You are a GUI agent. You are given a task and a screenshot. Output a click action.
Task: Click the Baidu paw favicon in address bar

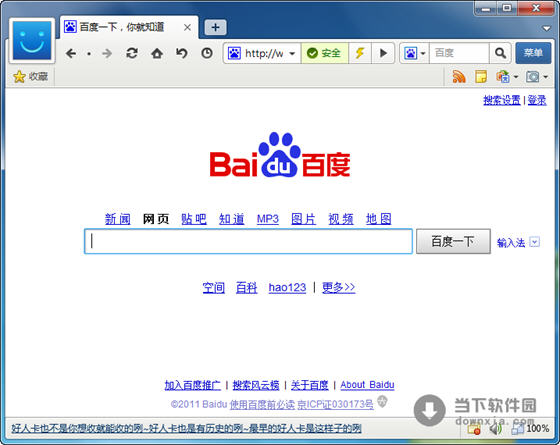pyautogui.click(x=234, y=53)
